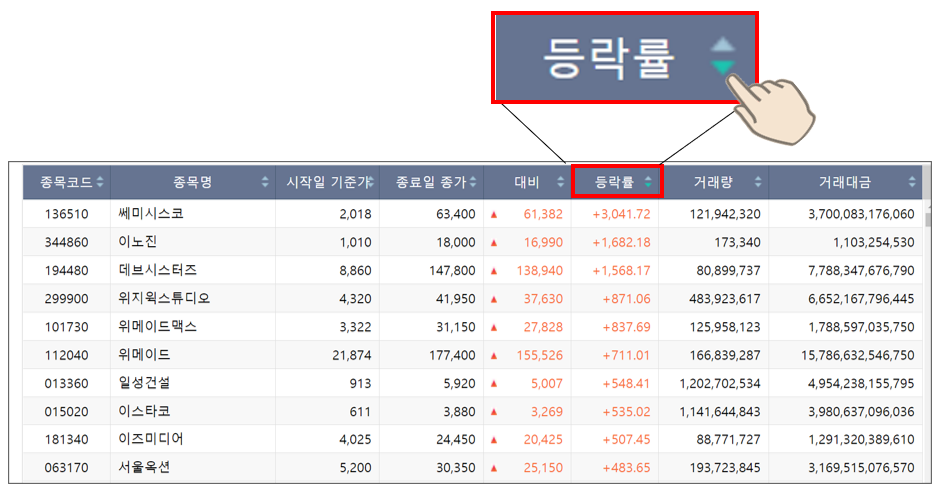Screen dimensions: 938x493
Task: Select stock code 015020
Action: pos(66,412)
